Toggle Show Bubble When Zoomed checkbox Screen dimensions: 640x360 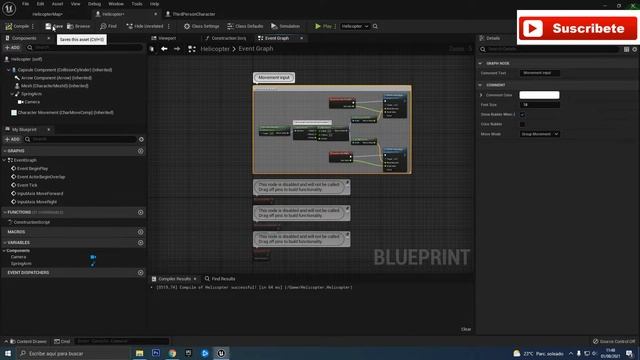point(522,115)
